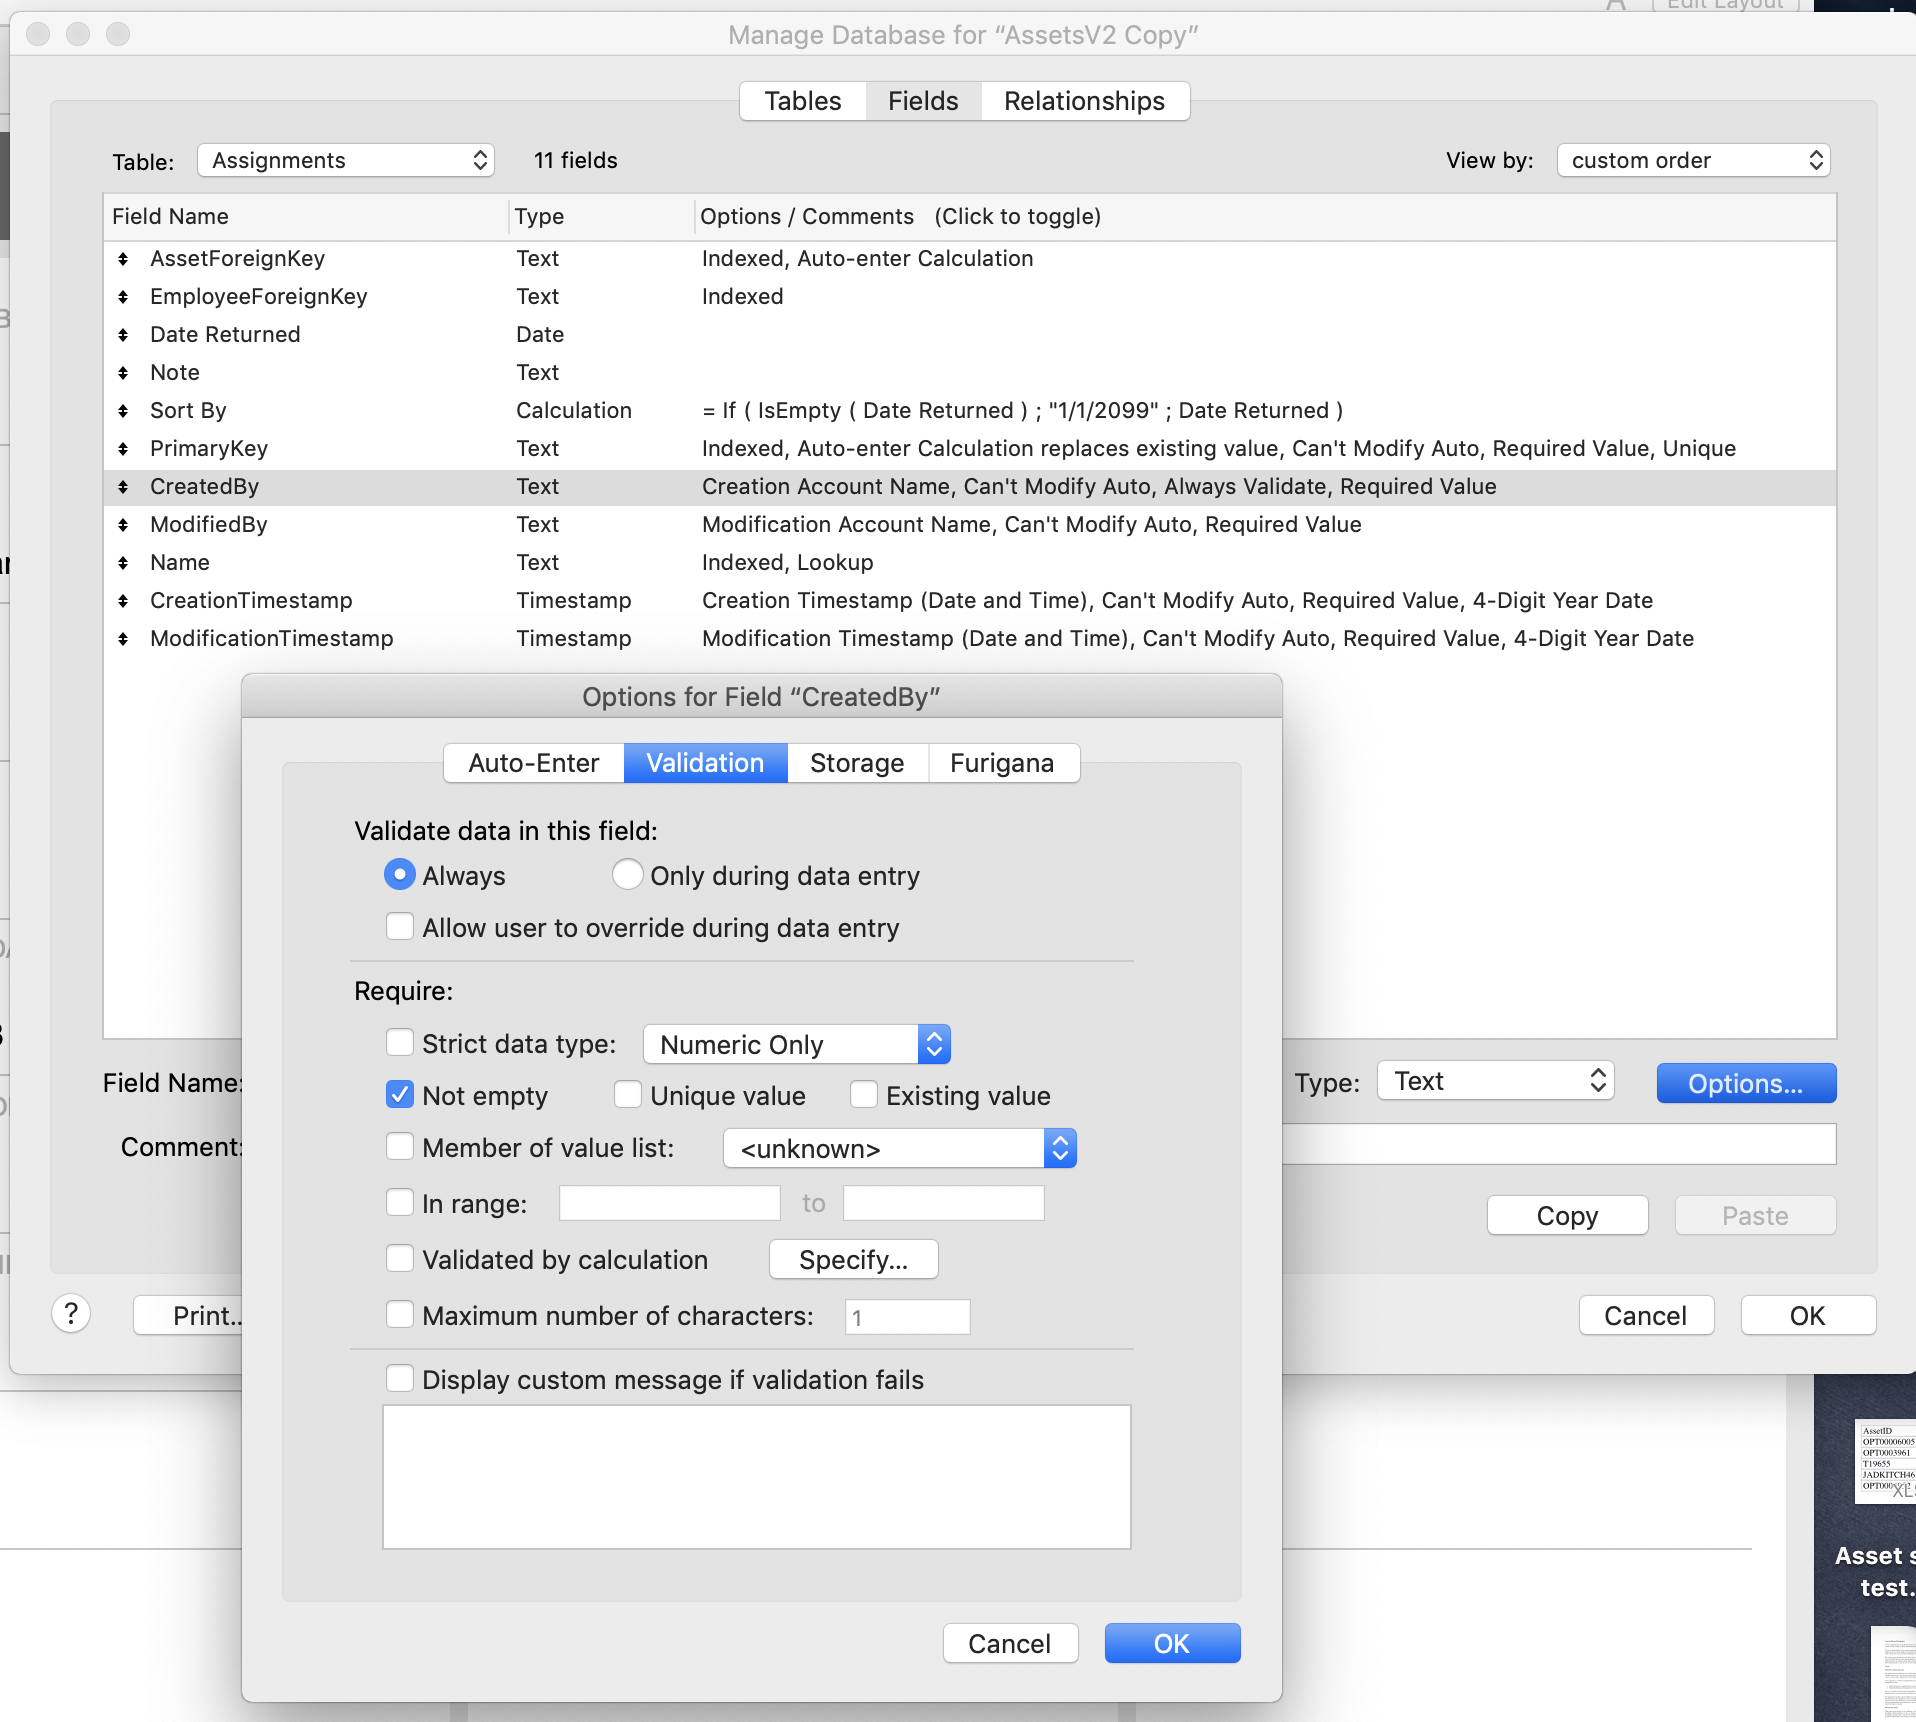Image resolution: width=1916 pixels, height=1722 pixels.
Task: Toggle the Options / Comments column header
Action: [x=1265, y=216]
